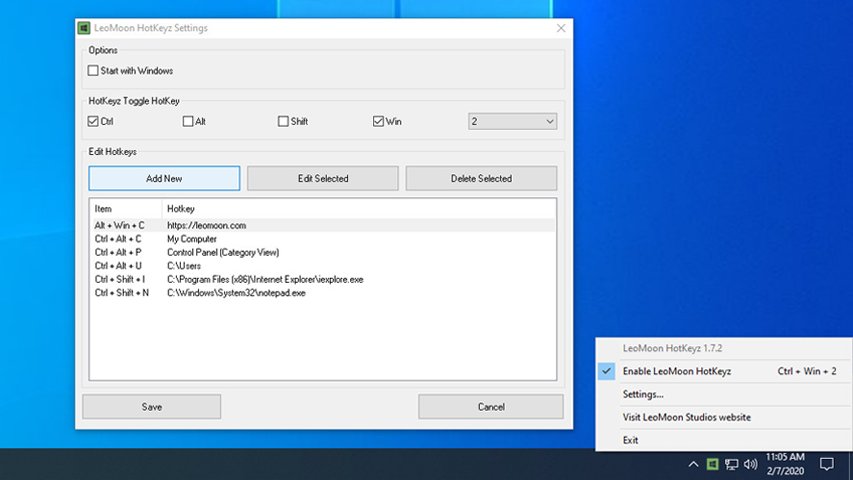
Task: Click the LeoMoon HotKeyz green tray icon
Action: [x=712, y=464]
